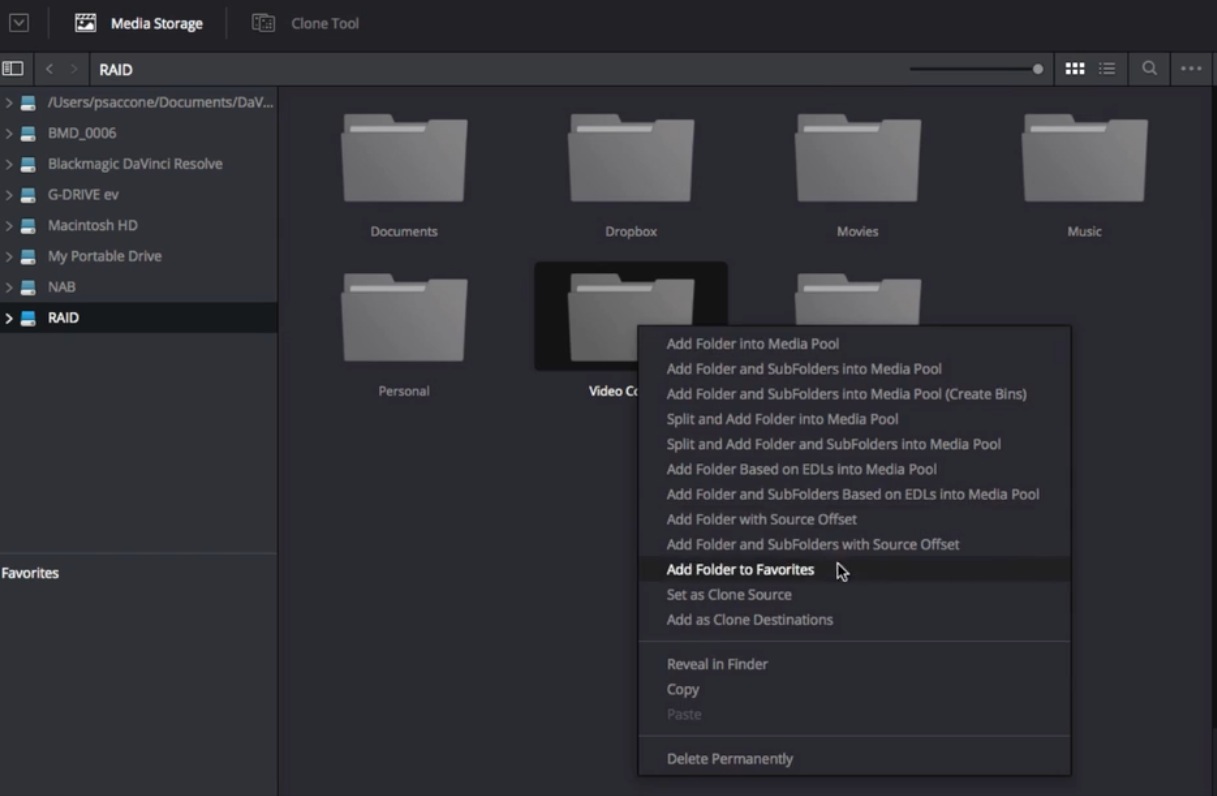Image resolution: width=1217 pixels, height=796 pixels.
Task: Select Delete Permanently from context menu
Action: tap(729, 759)
